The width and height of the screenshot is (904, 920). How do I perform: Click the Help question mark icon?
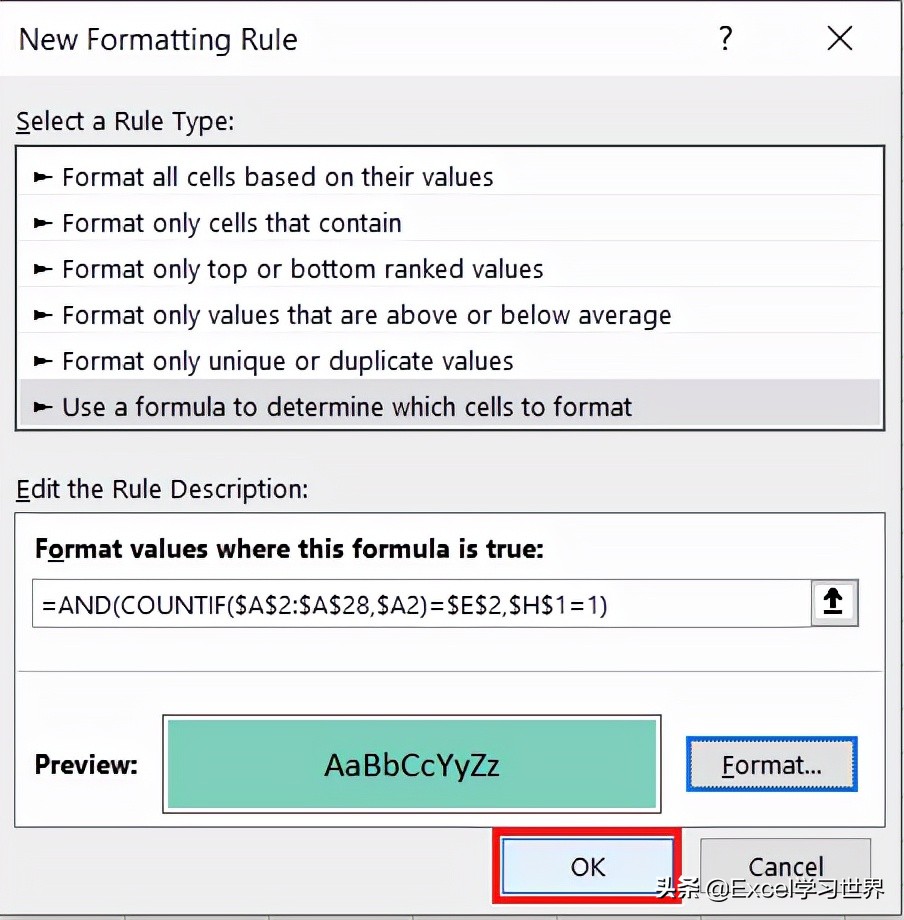tap(726, 40)
